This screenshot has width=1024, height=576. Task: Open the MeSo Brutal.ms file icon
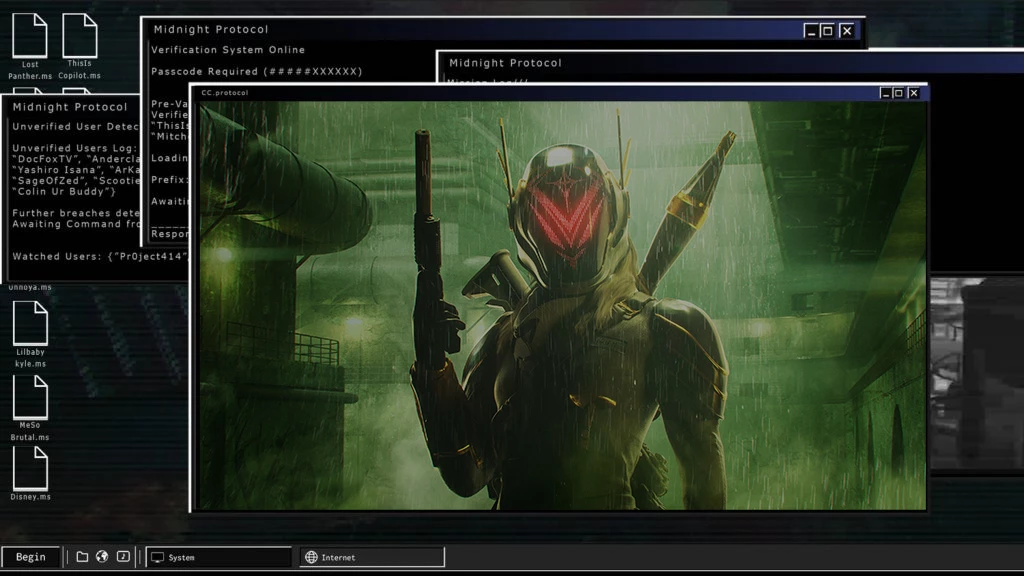[30, 408]
